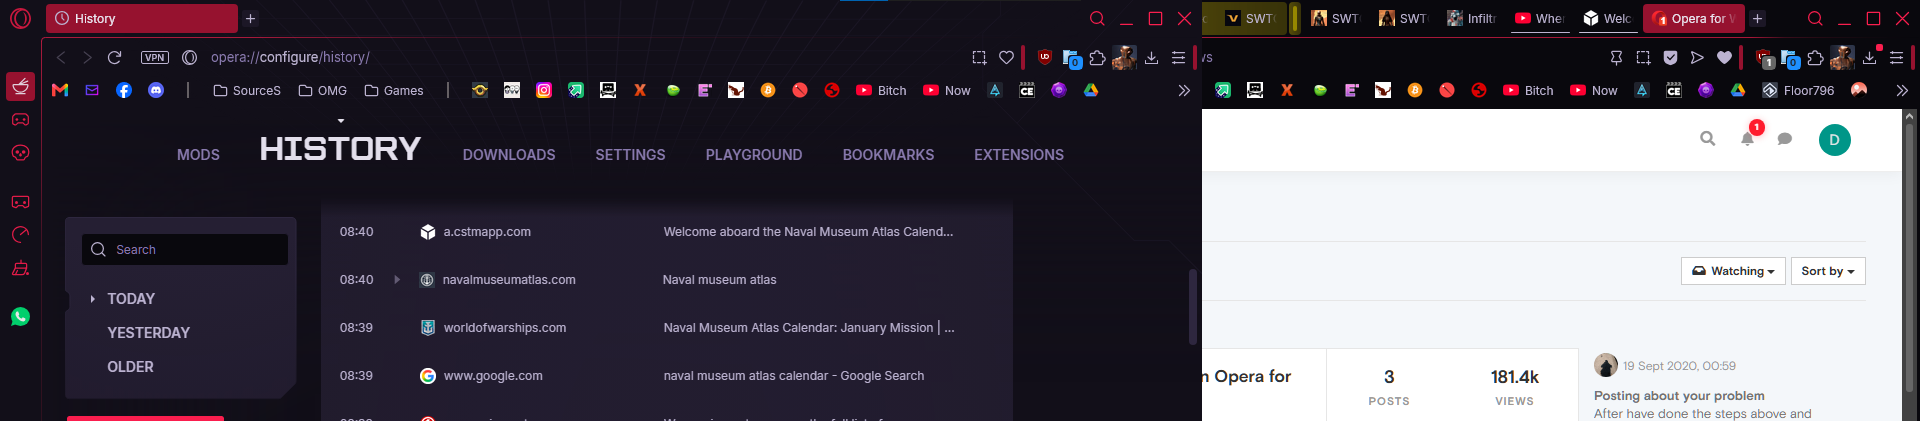Switch to the BOOKMARKS tab
Screen dimensions: 1920x421
pyautogui.click(x=888, y=155)
